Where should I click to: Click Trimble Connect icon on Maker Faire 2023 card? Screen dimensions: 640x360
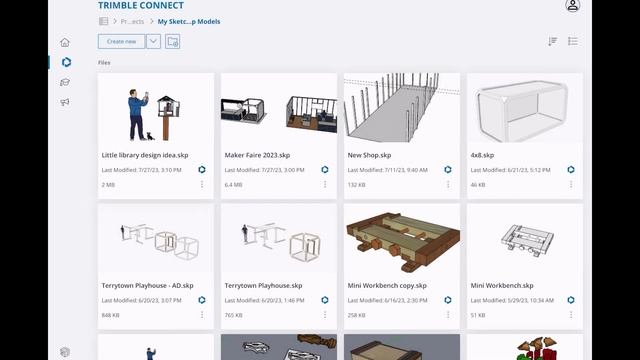tap(325, 169)
